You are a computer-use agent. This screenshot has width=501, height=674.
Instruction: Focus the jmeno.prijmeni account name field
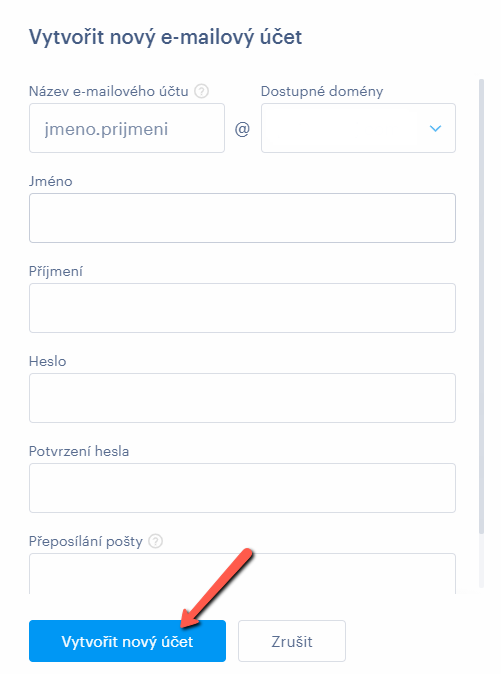click(x=127, y=128)
